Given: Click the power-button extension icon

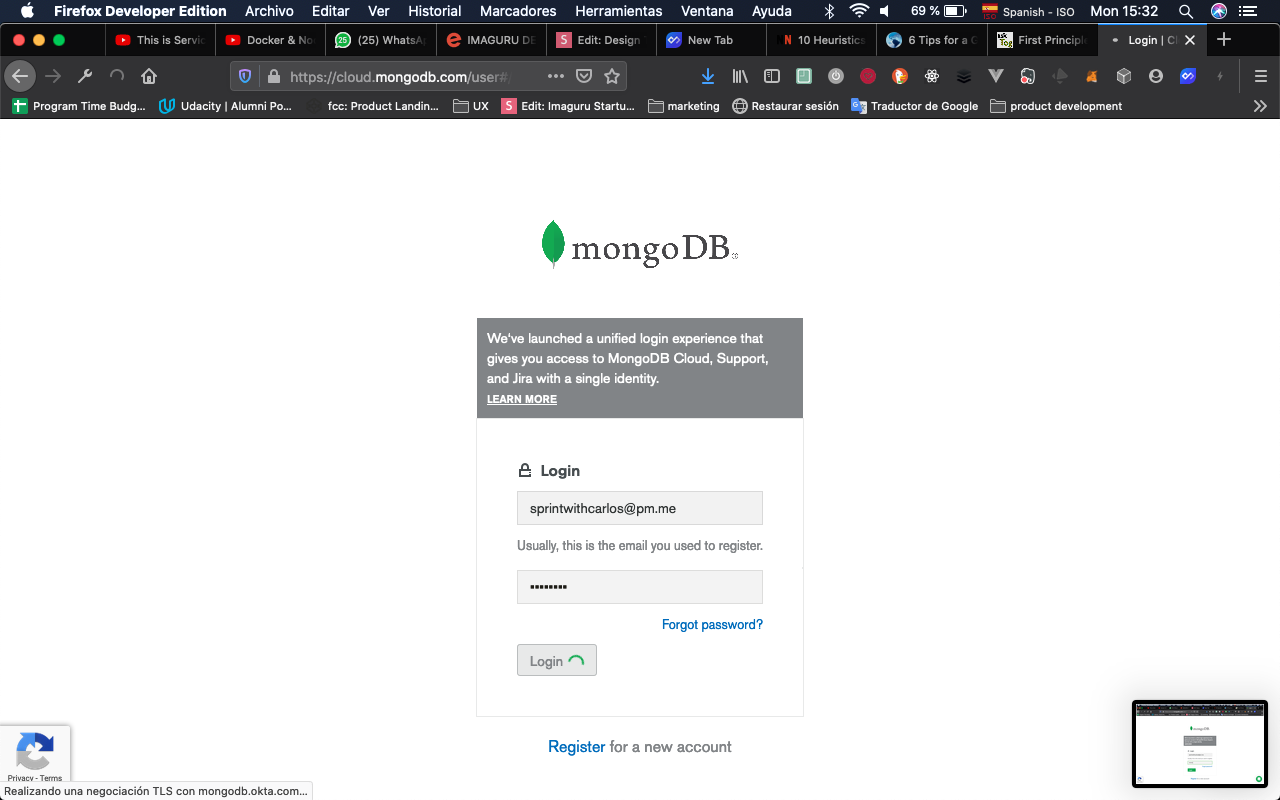Looking at the screenshot, I should [836, 76].
